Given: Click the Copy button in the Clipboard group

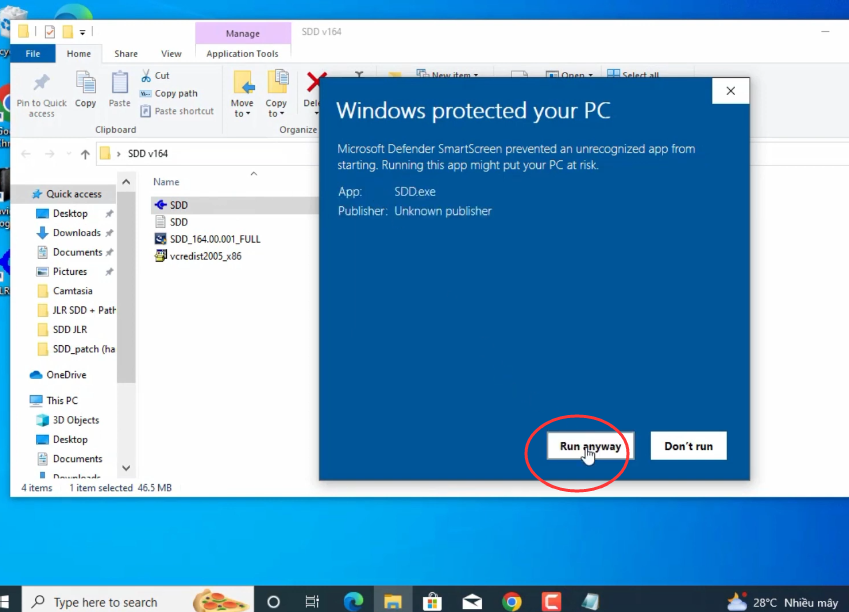Looking at the screenshot, I should tap(86, 90).
